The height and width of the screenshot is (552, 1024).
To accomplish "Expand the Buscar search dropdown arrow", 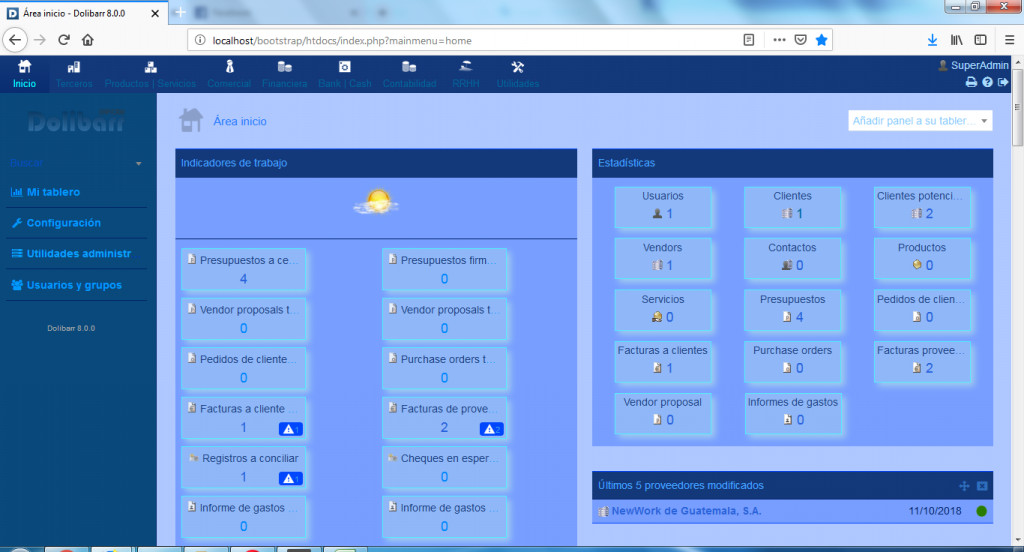I will point(138,163).
